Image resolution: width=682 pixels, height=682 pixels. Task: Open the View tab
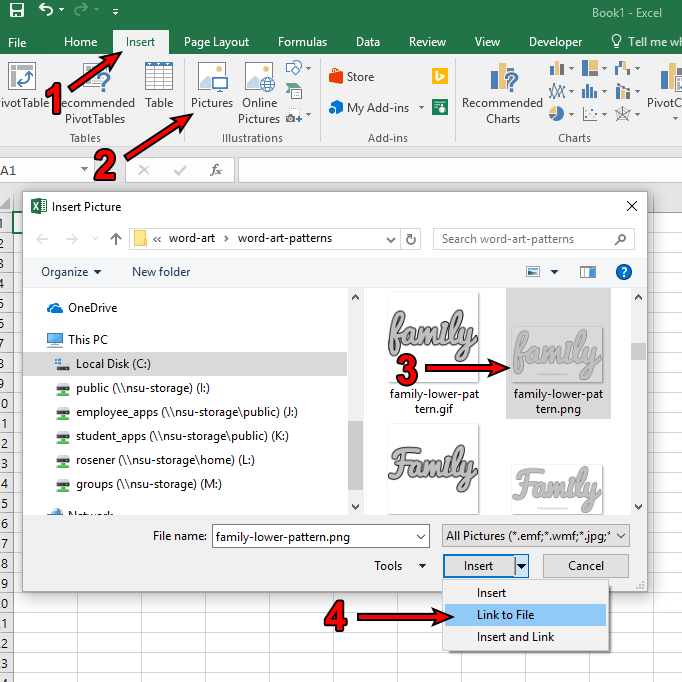coord(487,42)
